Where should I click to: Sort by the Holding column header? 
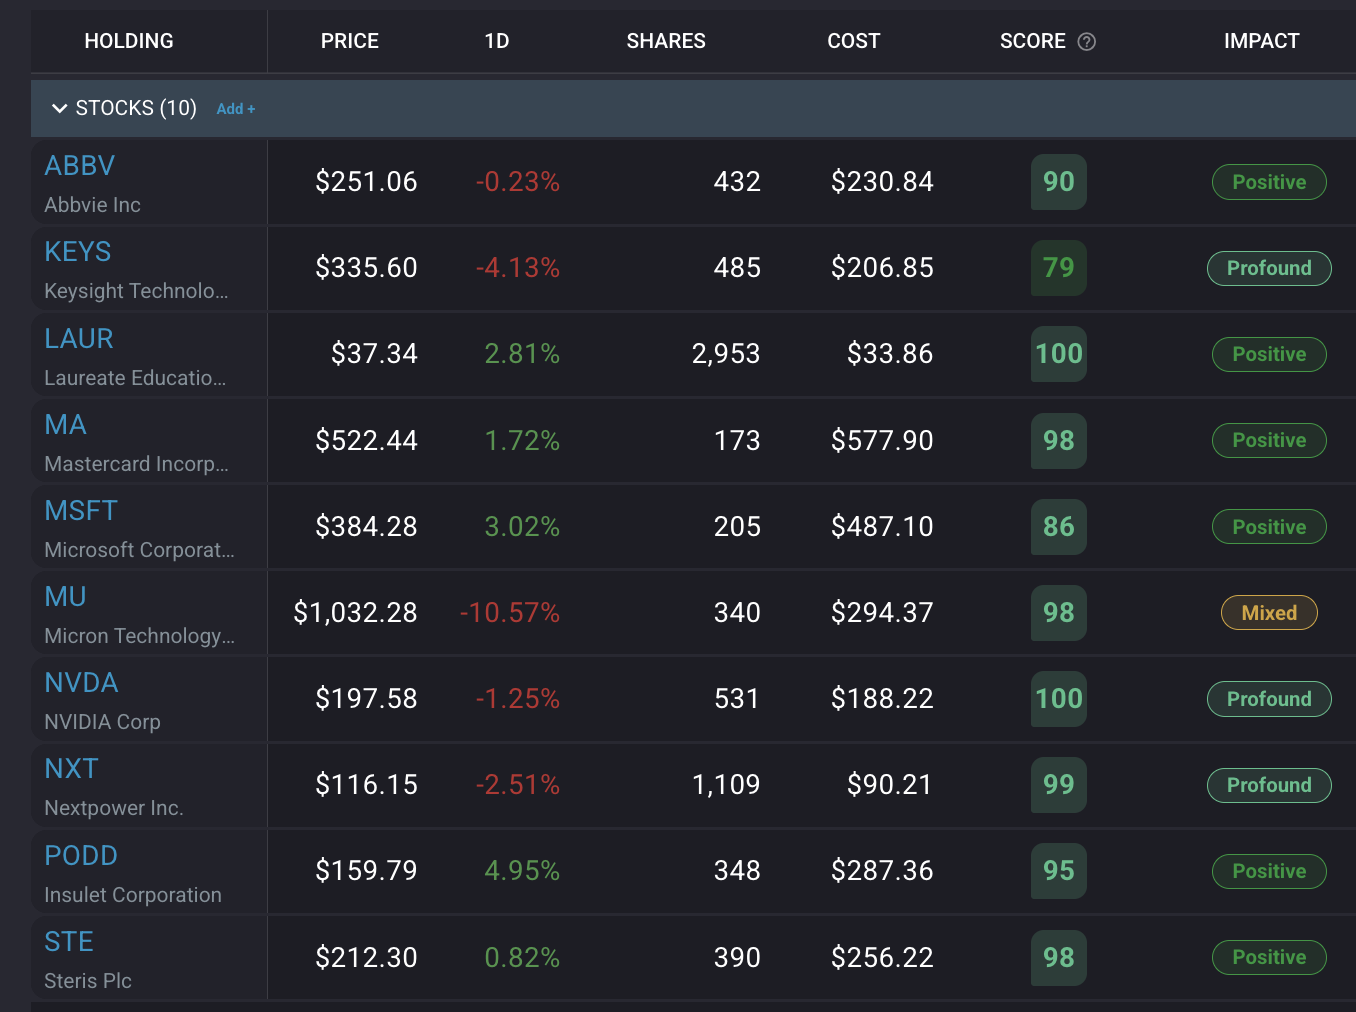[x=129, y=41]
